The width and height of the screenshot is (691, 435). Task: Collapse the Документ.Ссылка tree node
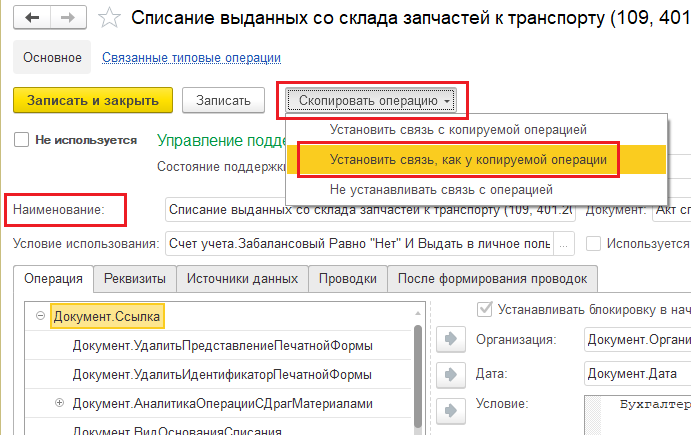tap(40, 316)
